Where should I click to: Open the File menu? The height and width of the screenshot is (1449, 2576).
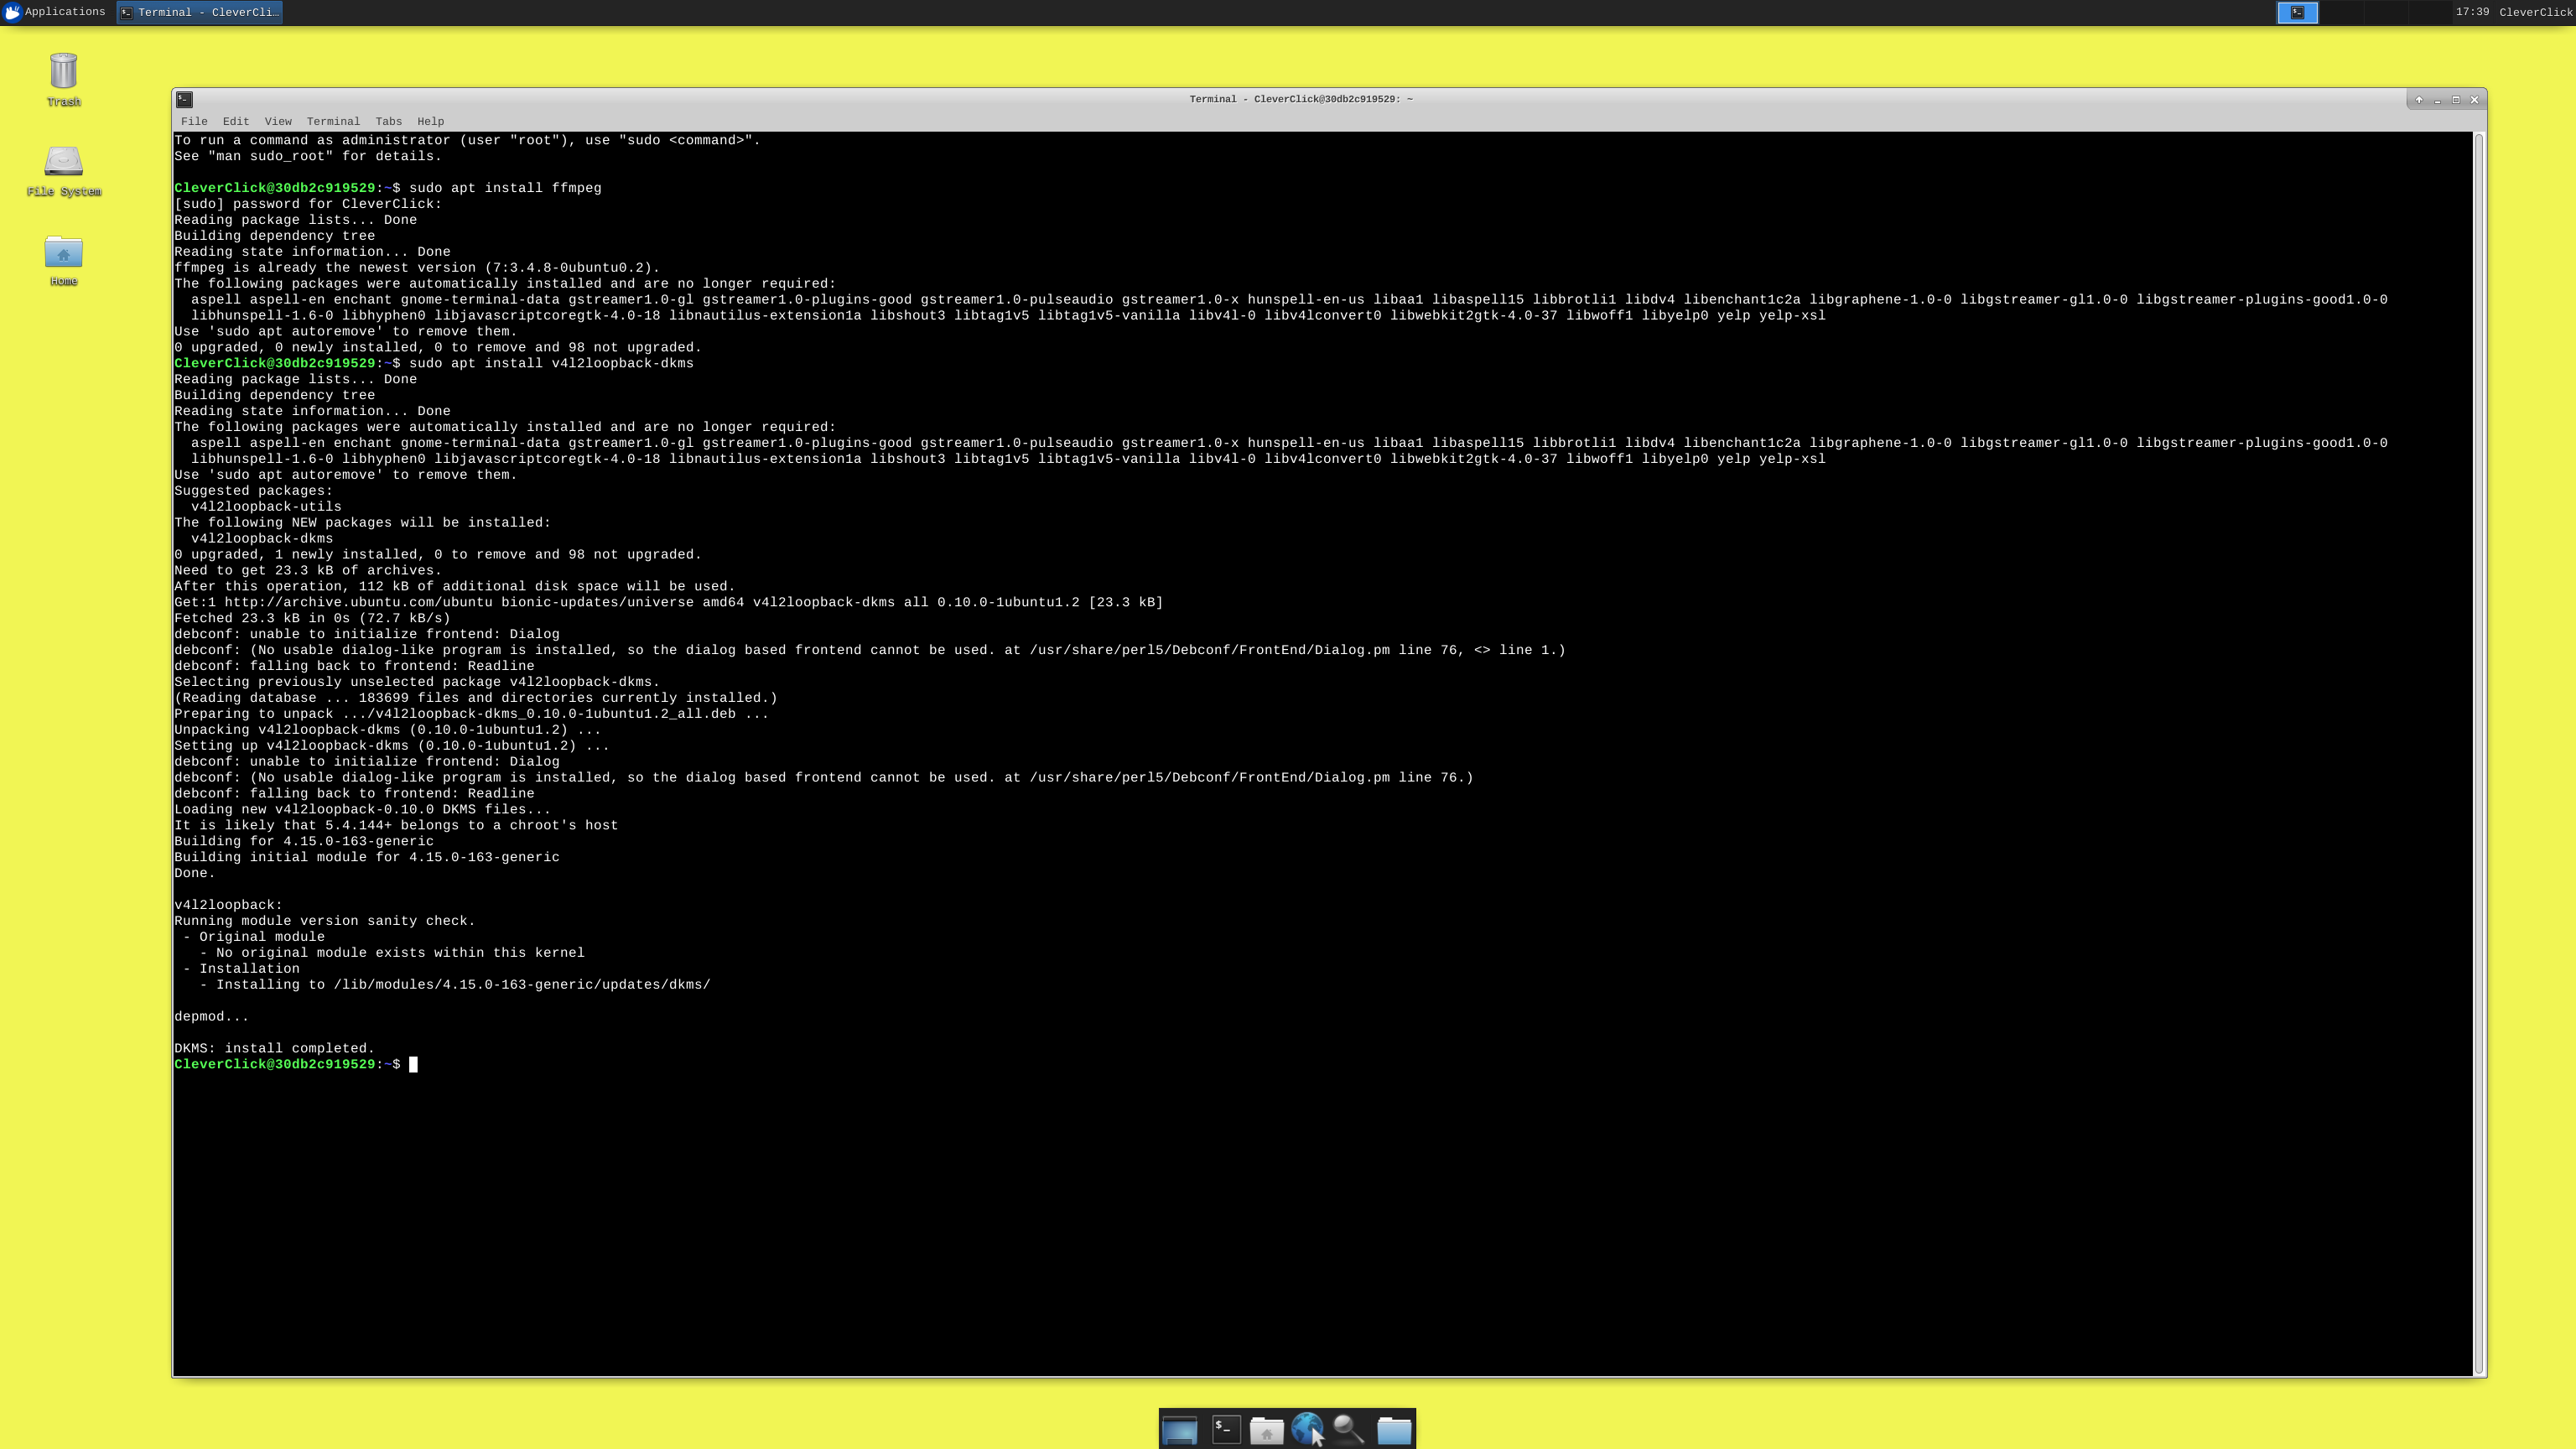(194, 121)
